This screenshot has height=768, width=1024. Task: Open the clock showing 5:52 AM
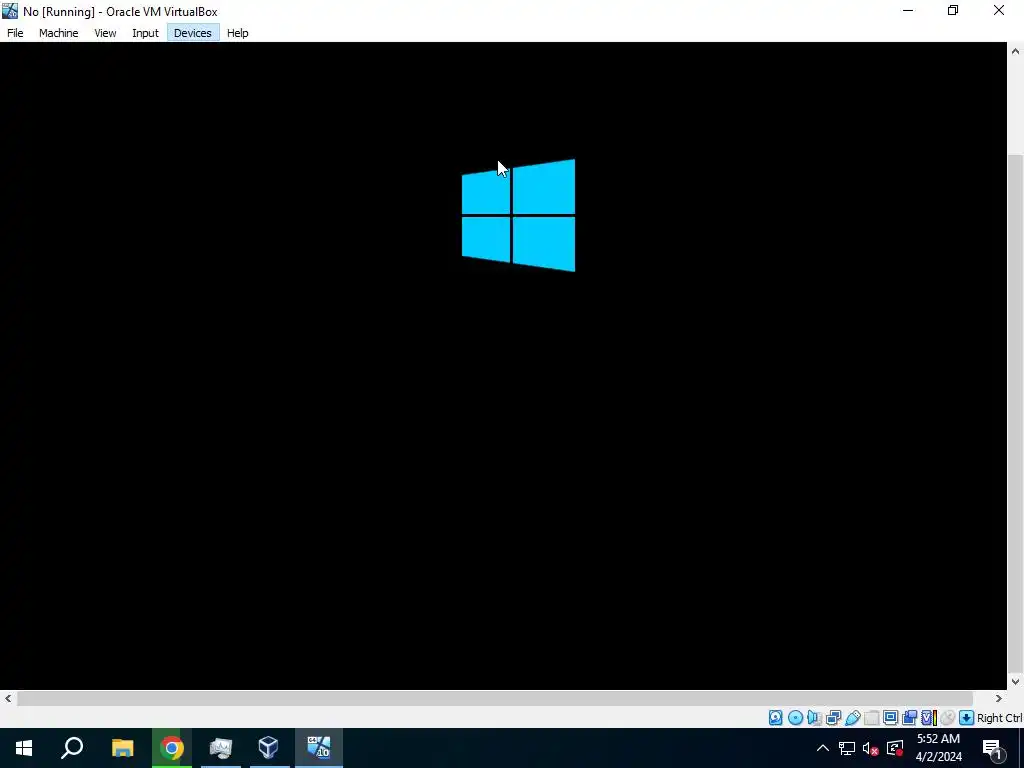click(x=938, y=748)
